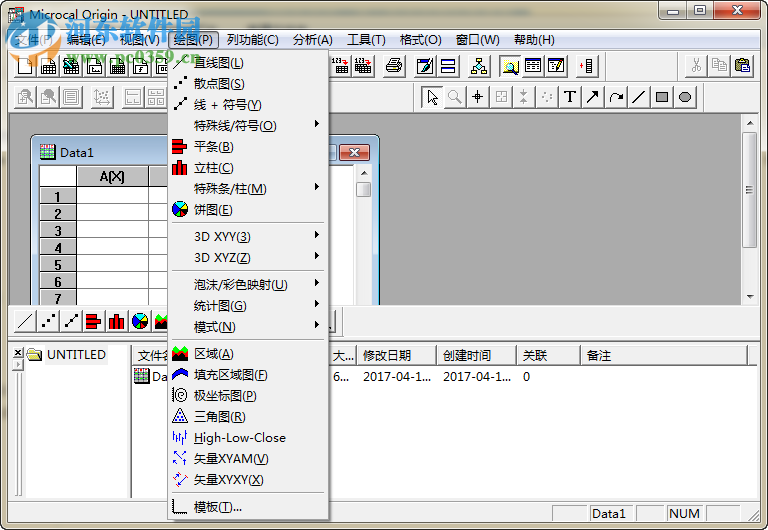This screenshot has height=530, width=768.
Task: Open the 窗口(W) menu
Action: pyautogui.click(x=477, y=40)
